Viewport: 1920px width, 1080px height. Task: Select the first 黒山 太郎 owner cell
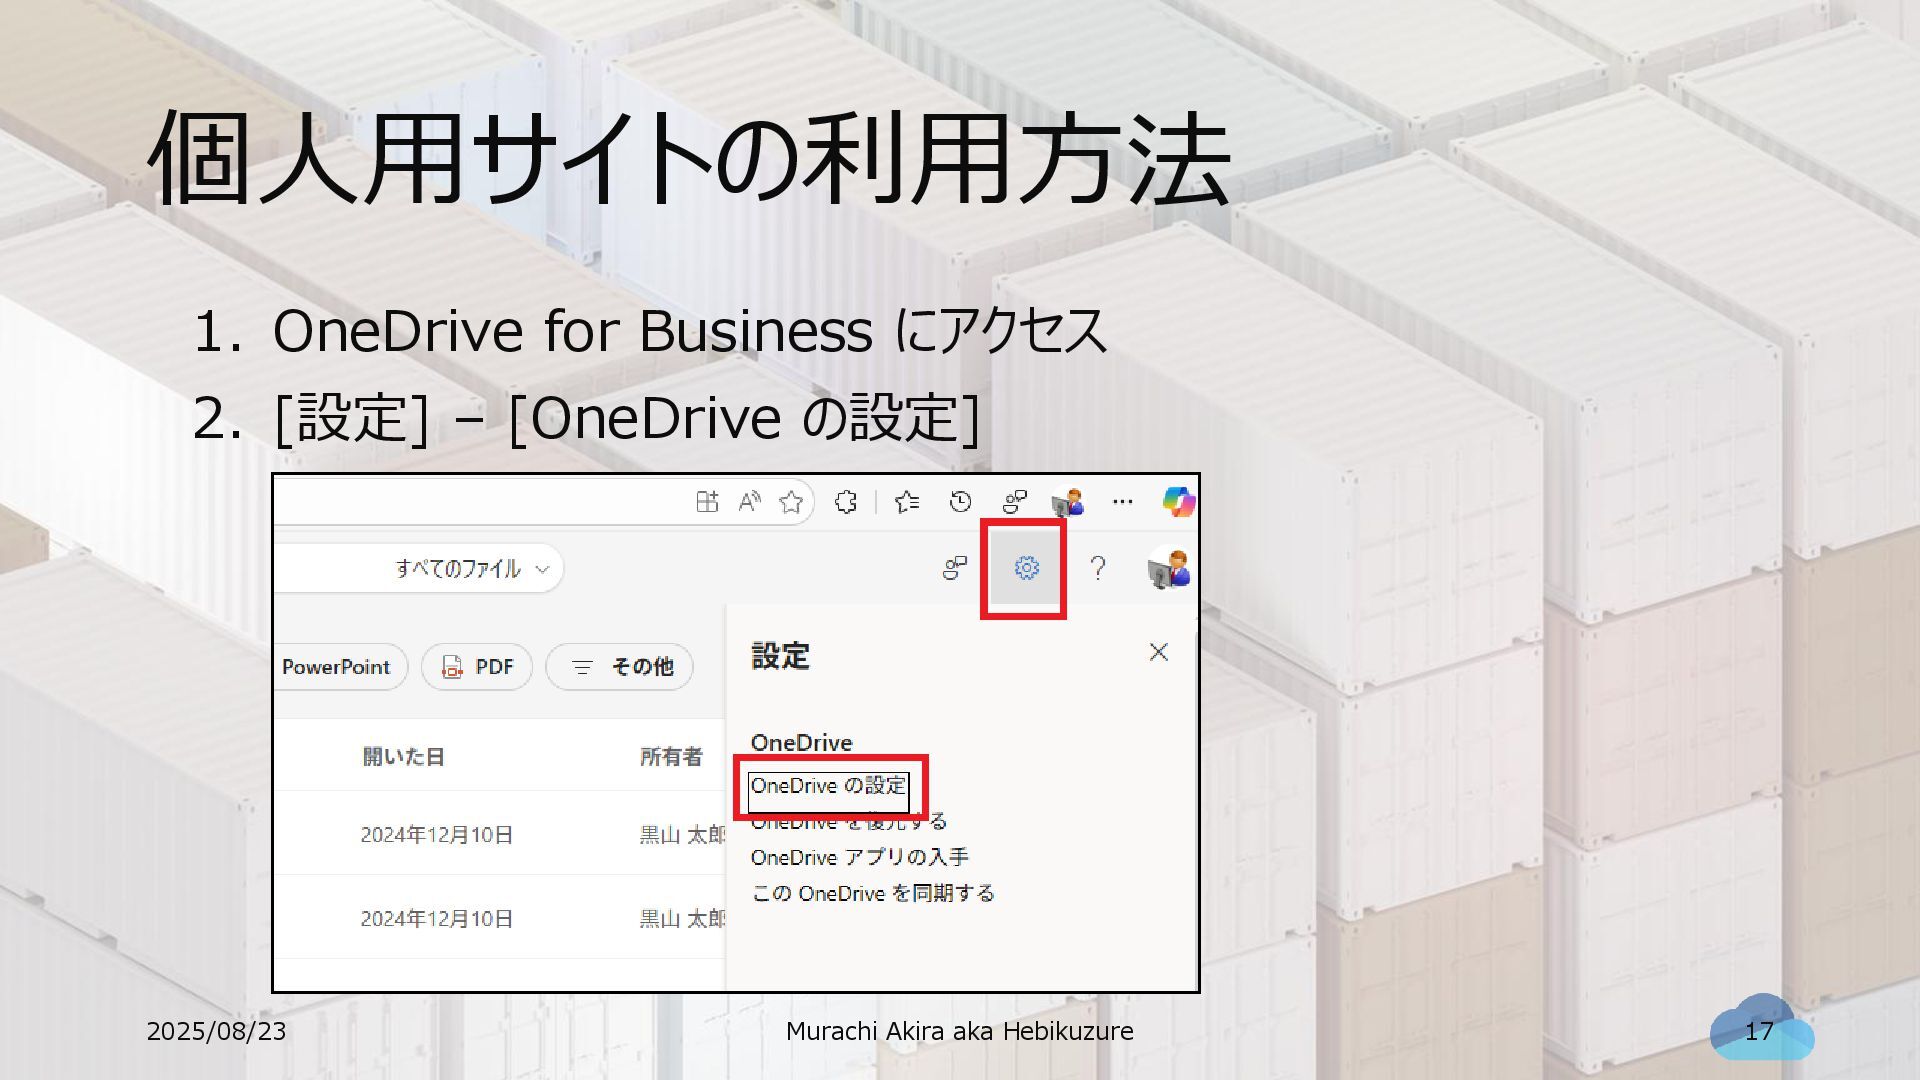(x=682, y=835)
